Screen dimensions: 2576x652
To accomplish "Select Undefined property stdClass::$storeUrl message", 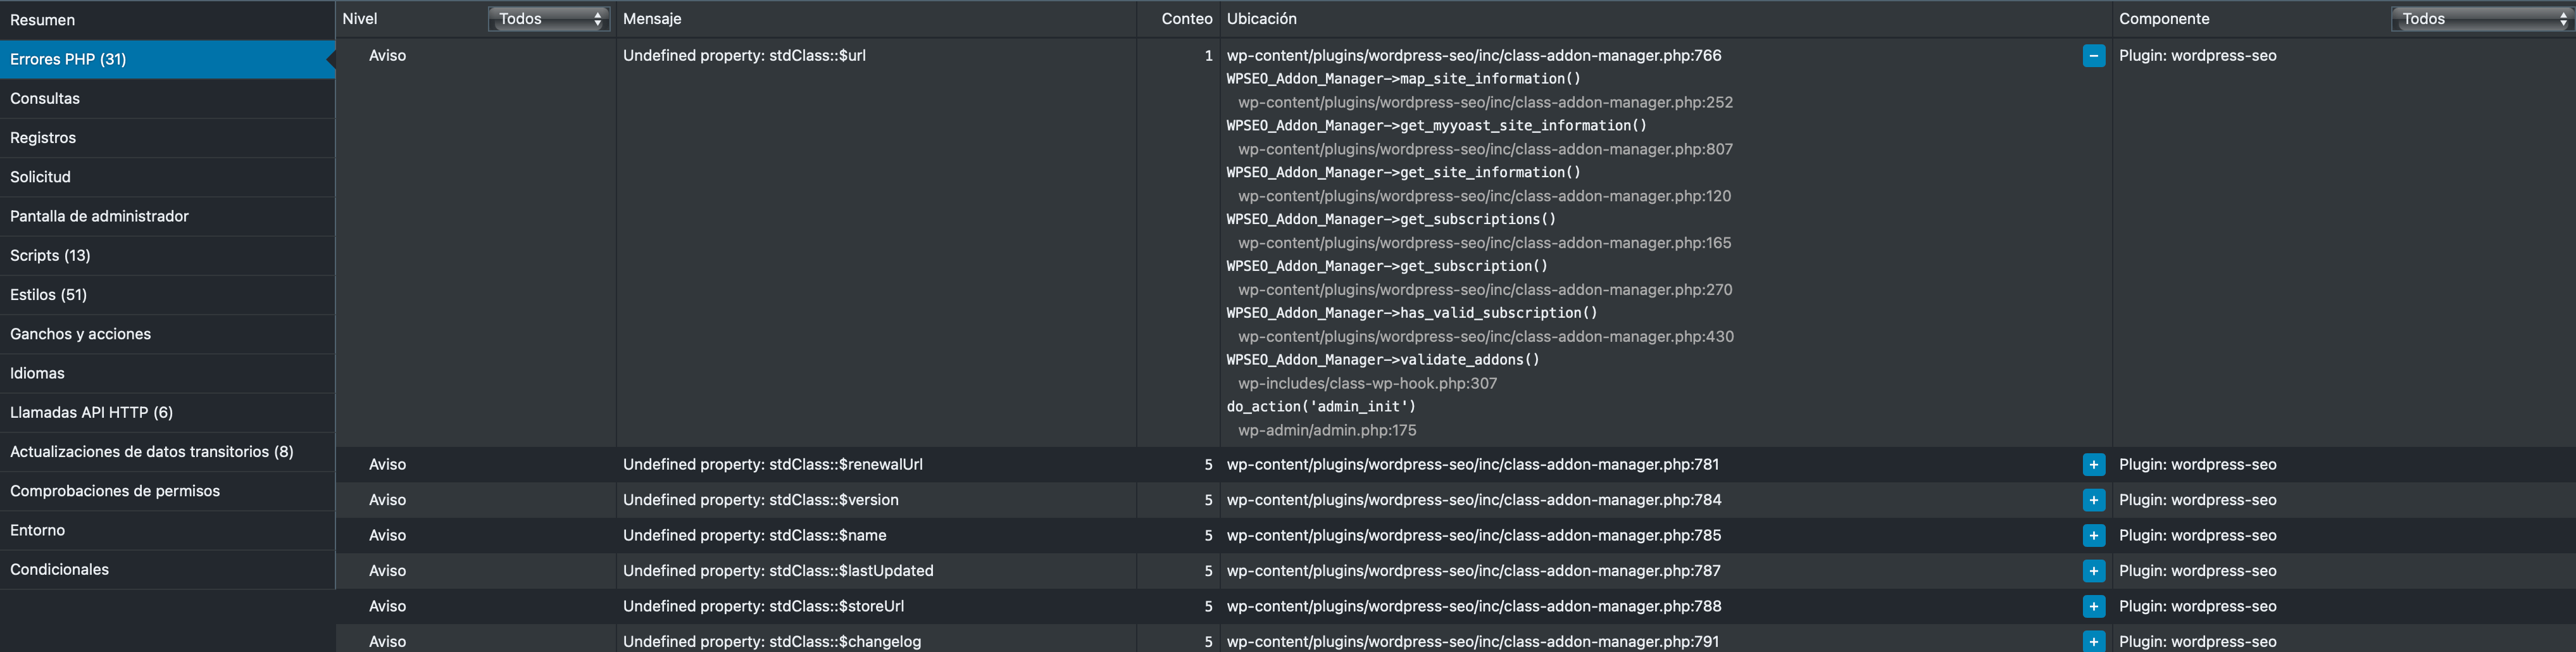I will click(764, 606).
